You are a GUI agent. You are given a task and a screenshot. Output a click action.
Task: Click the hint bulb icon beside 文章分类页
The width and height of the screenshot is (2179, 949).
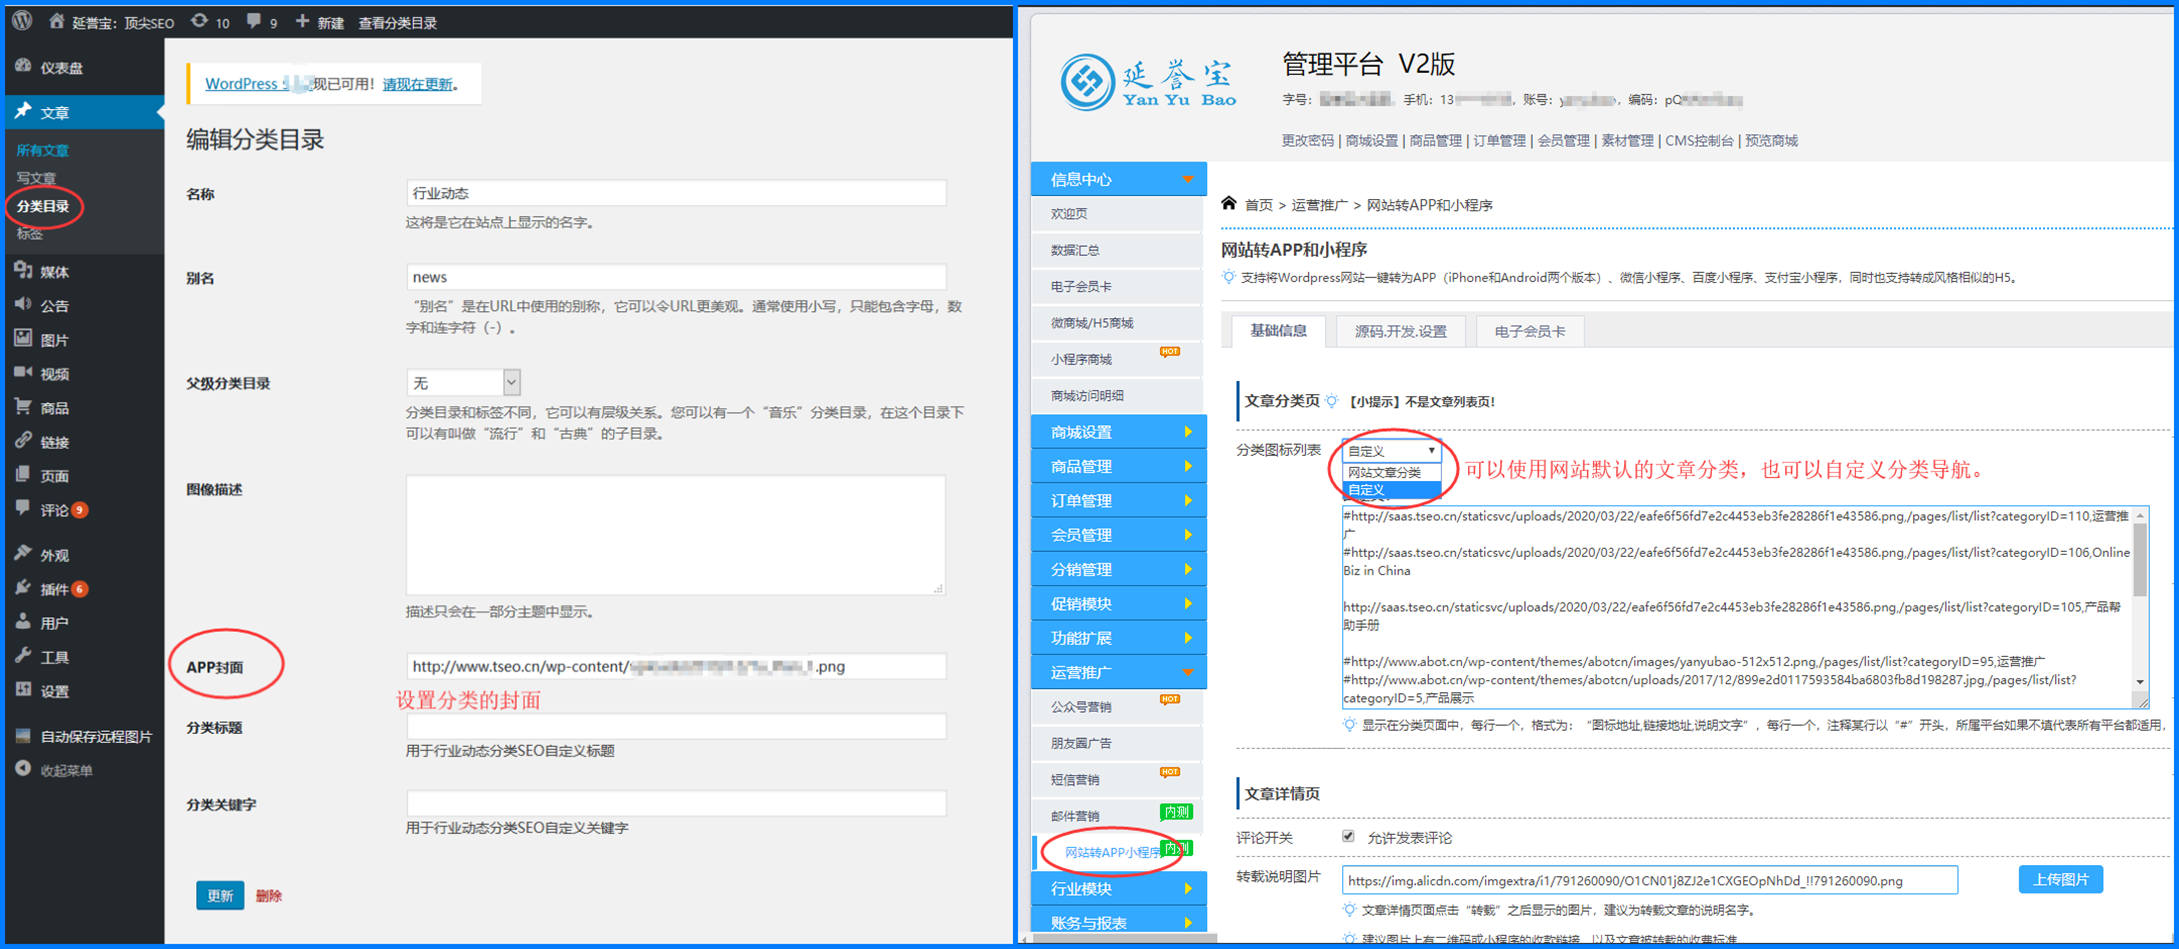[x=1332, y=401]
